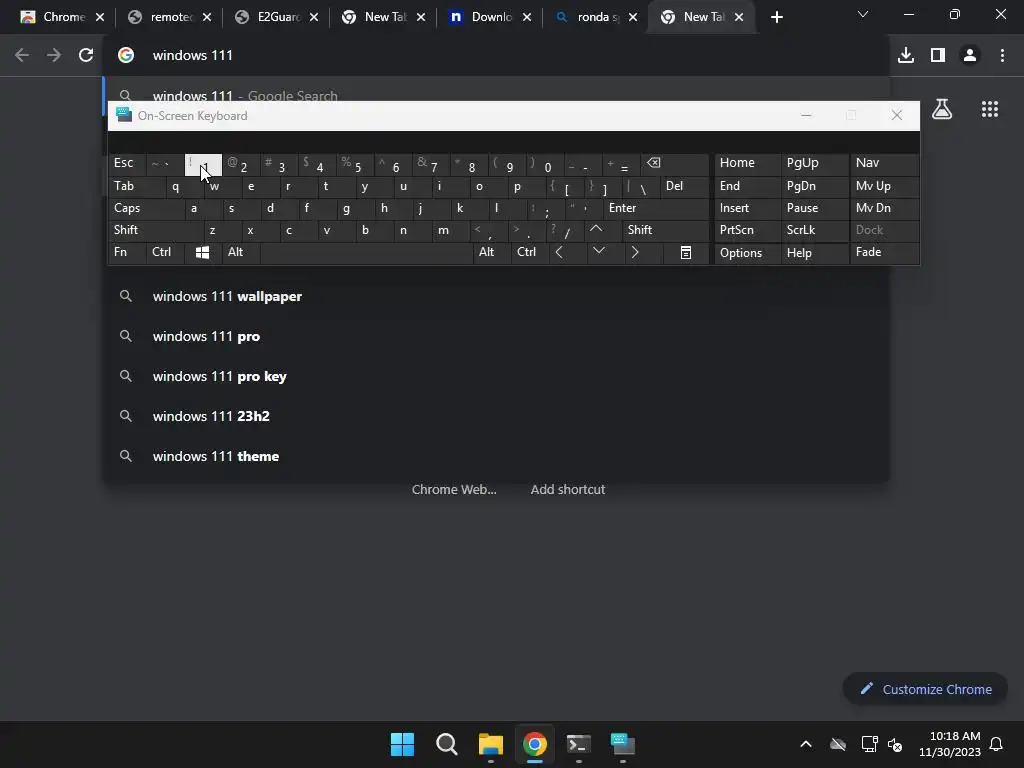The height and width of the screenshot is (768, 1024).
Task: Open Terminal from taskbar
Action: 579,744
